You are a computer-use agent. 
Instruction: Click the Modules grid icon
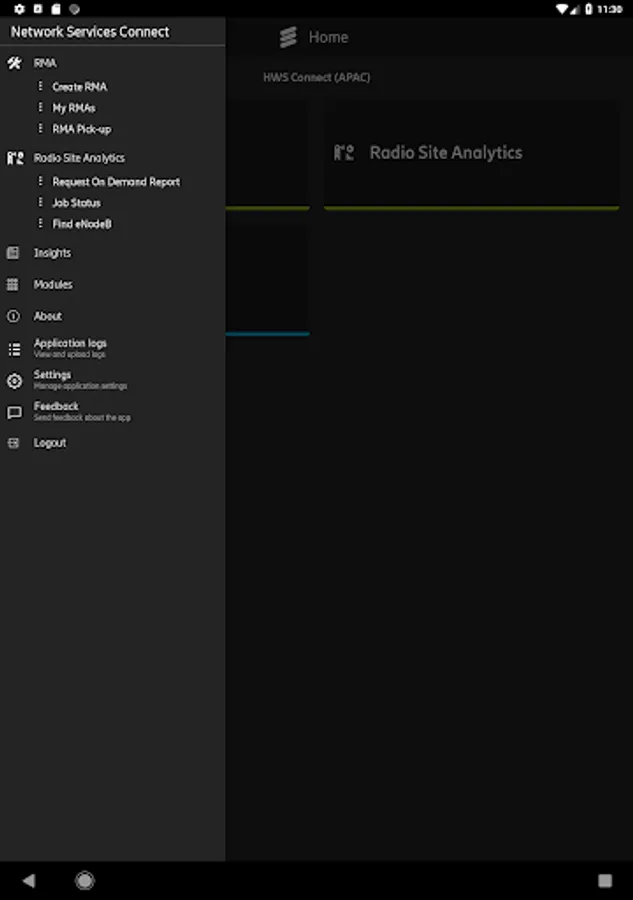(x=13, y=285)
